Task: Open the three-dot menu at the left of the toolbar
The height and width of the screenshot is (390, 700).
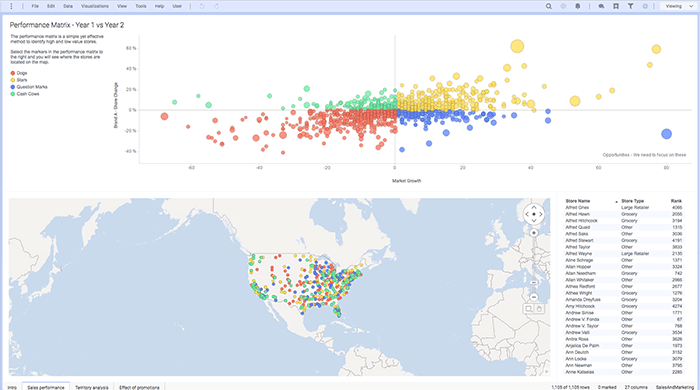Action: point(11,6)
